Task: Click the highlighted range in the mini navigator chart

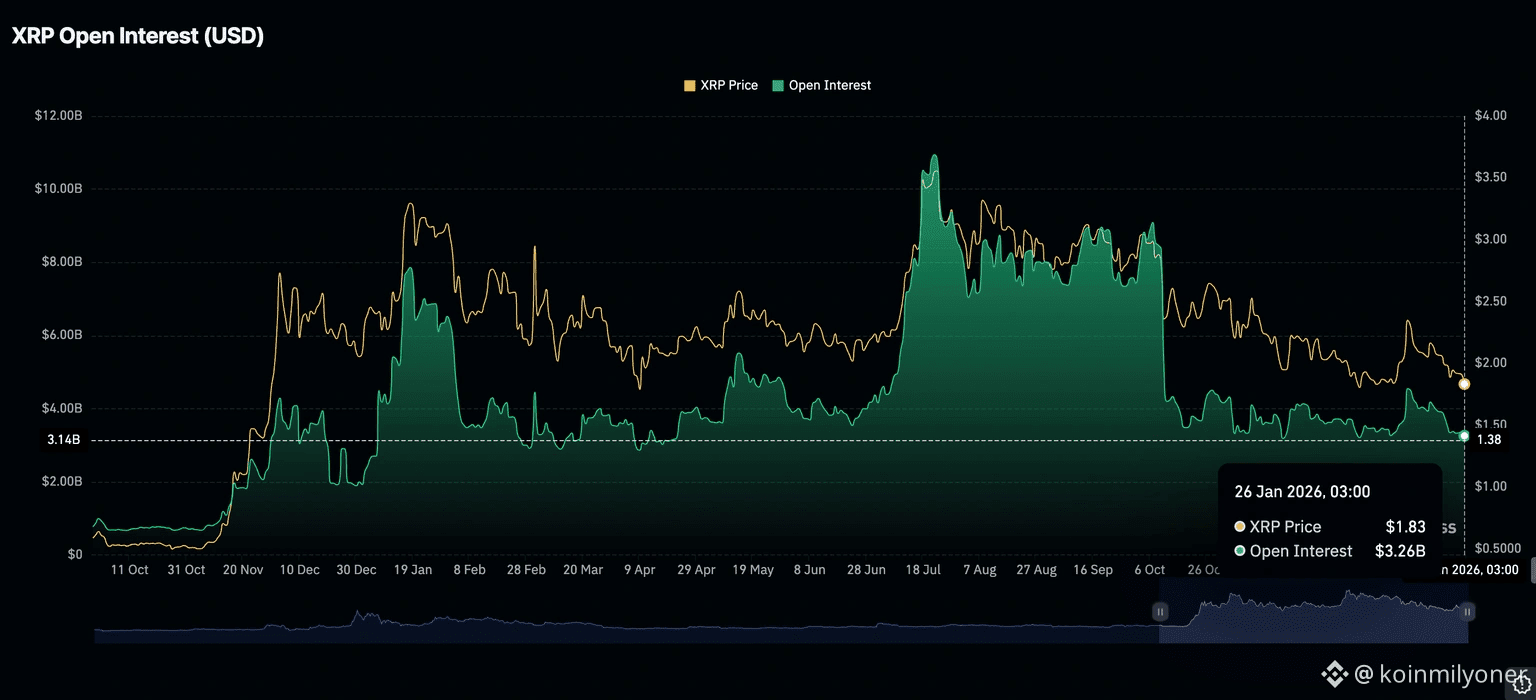Action: [1313, 615]
